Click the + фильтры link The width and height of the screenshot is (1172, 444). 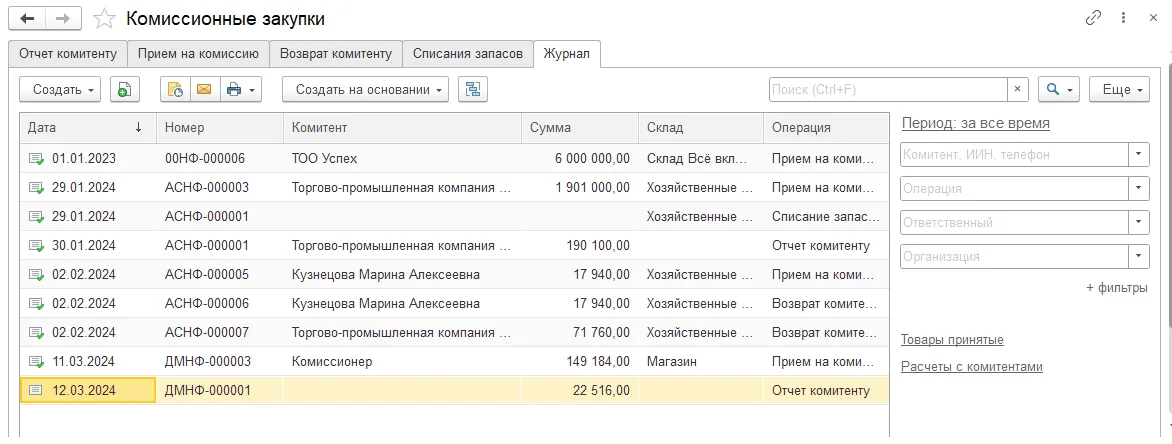click(x=1117, y=288)
